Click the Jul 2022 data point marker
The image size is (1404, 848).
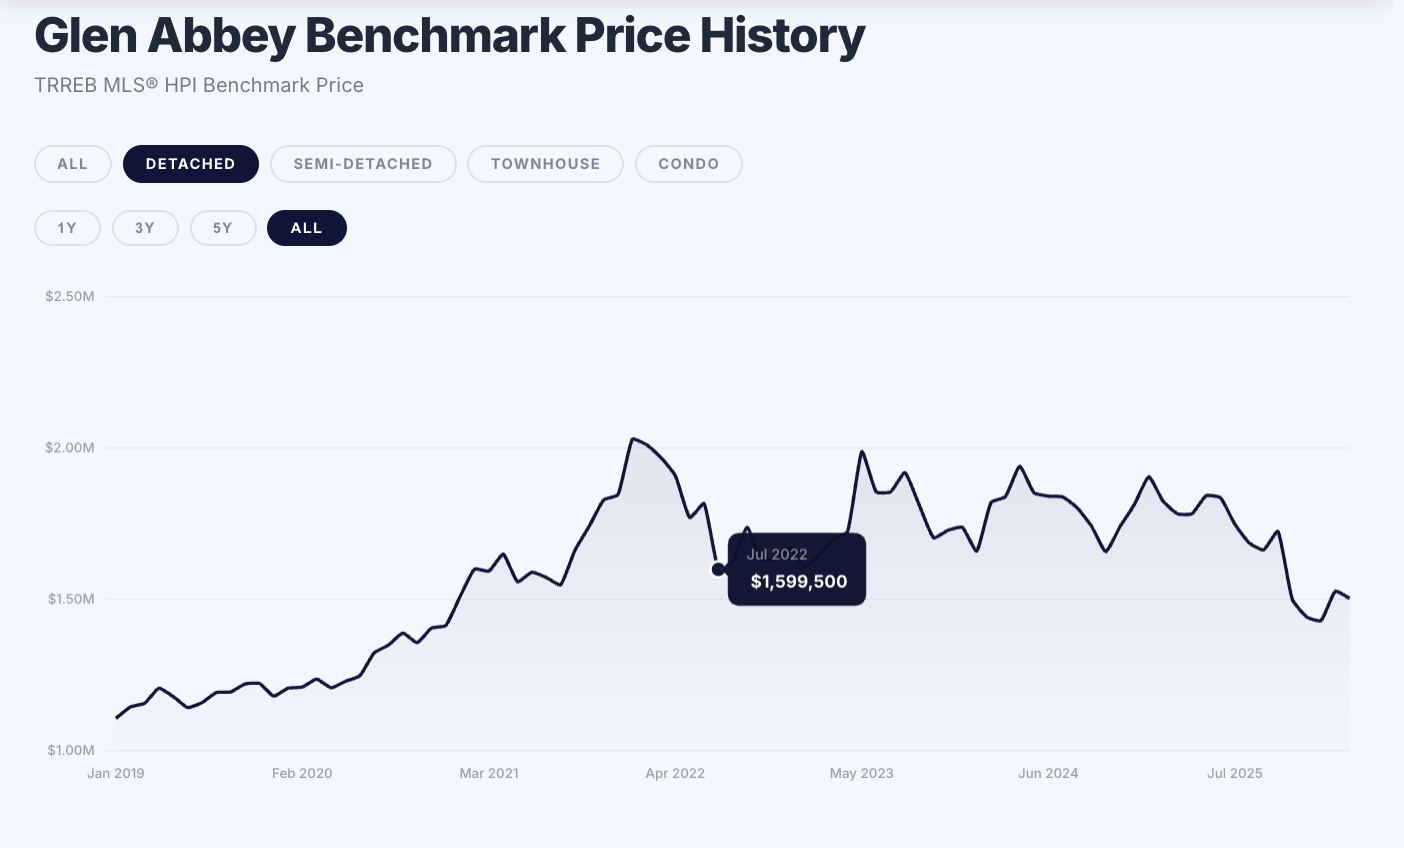[718, 569]
